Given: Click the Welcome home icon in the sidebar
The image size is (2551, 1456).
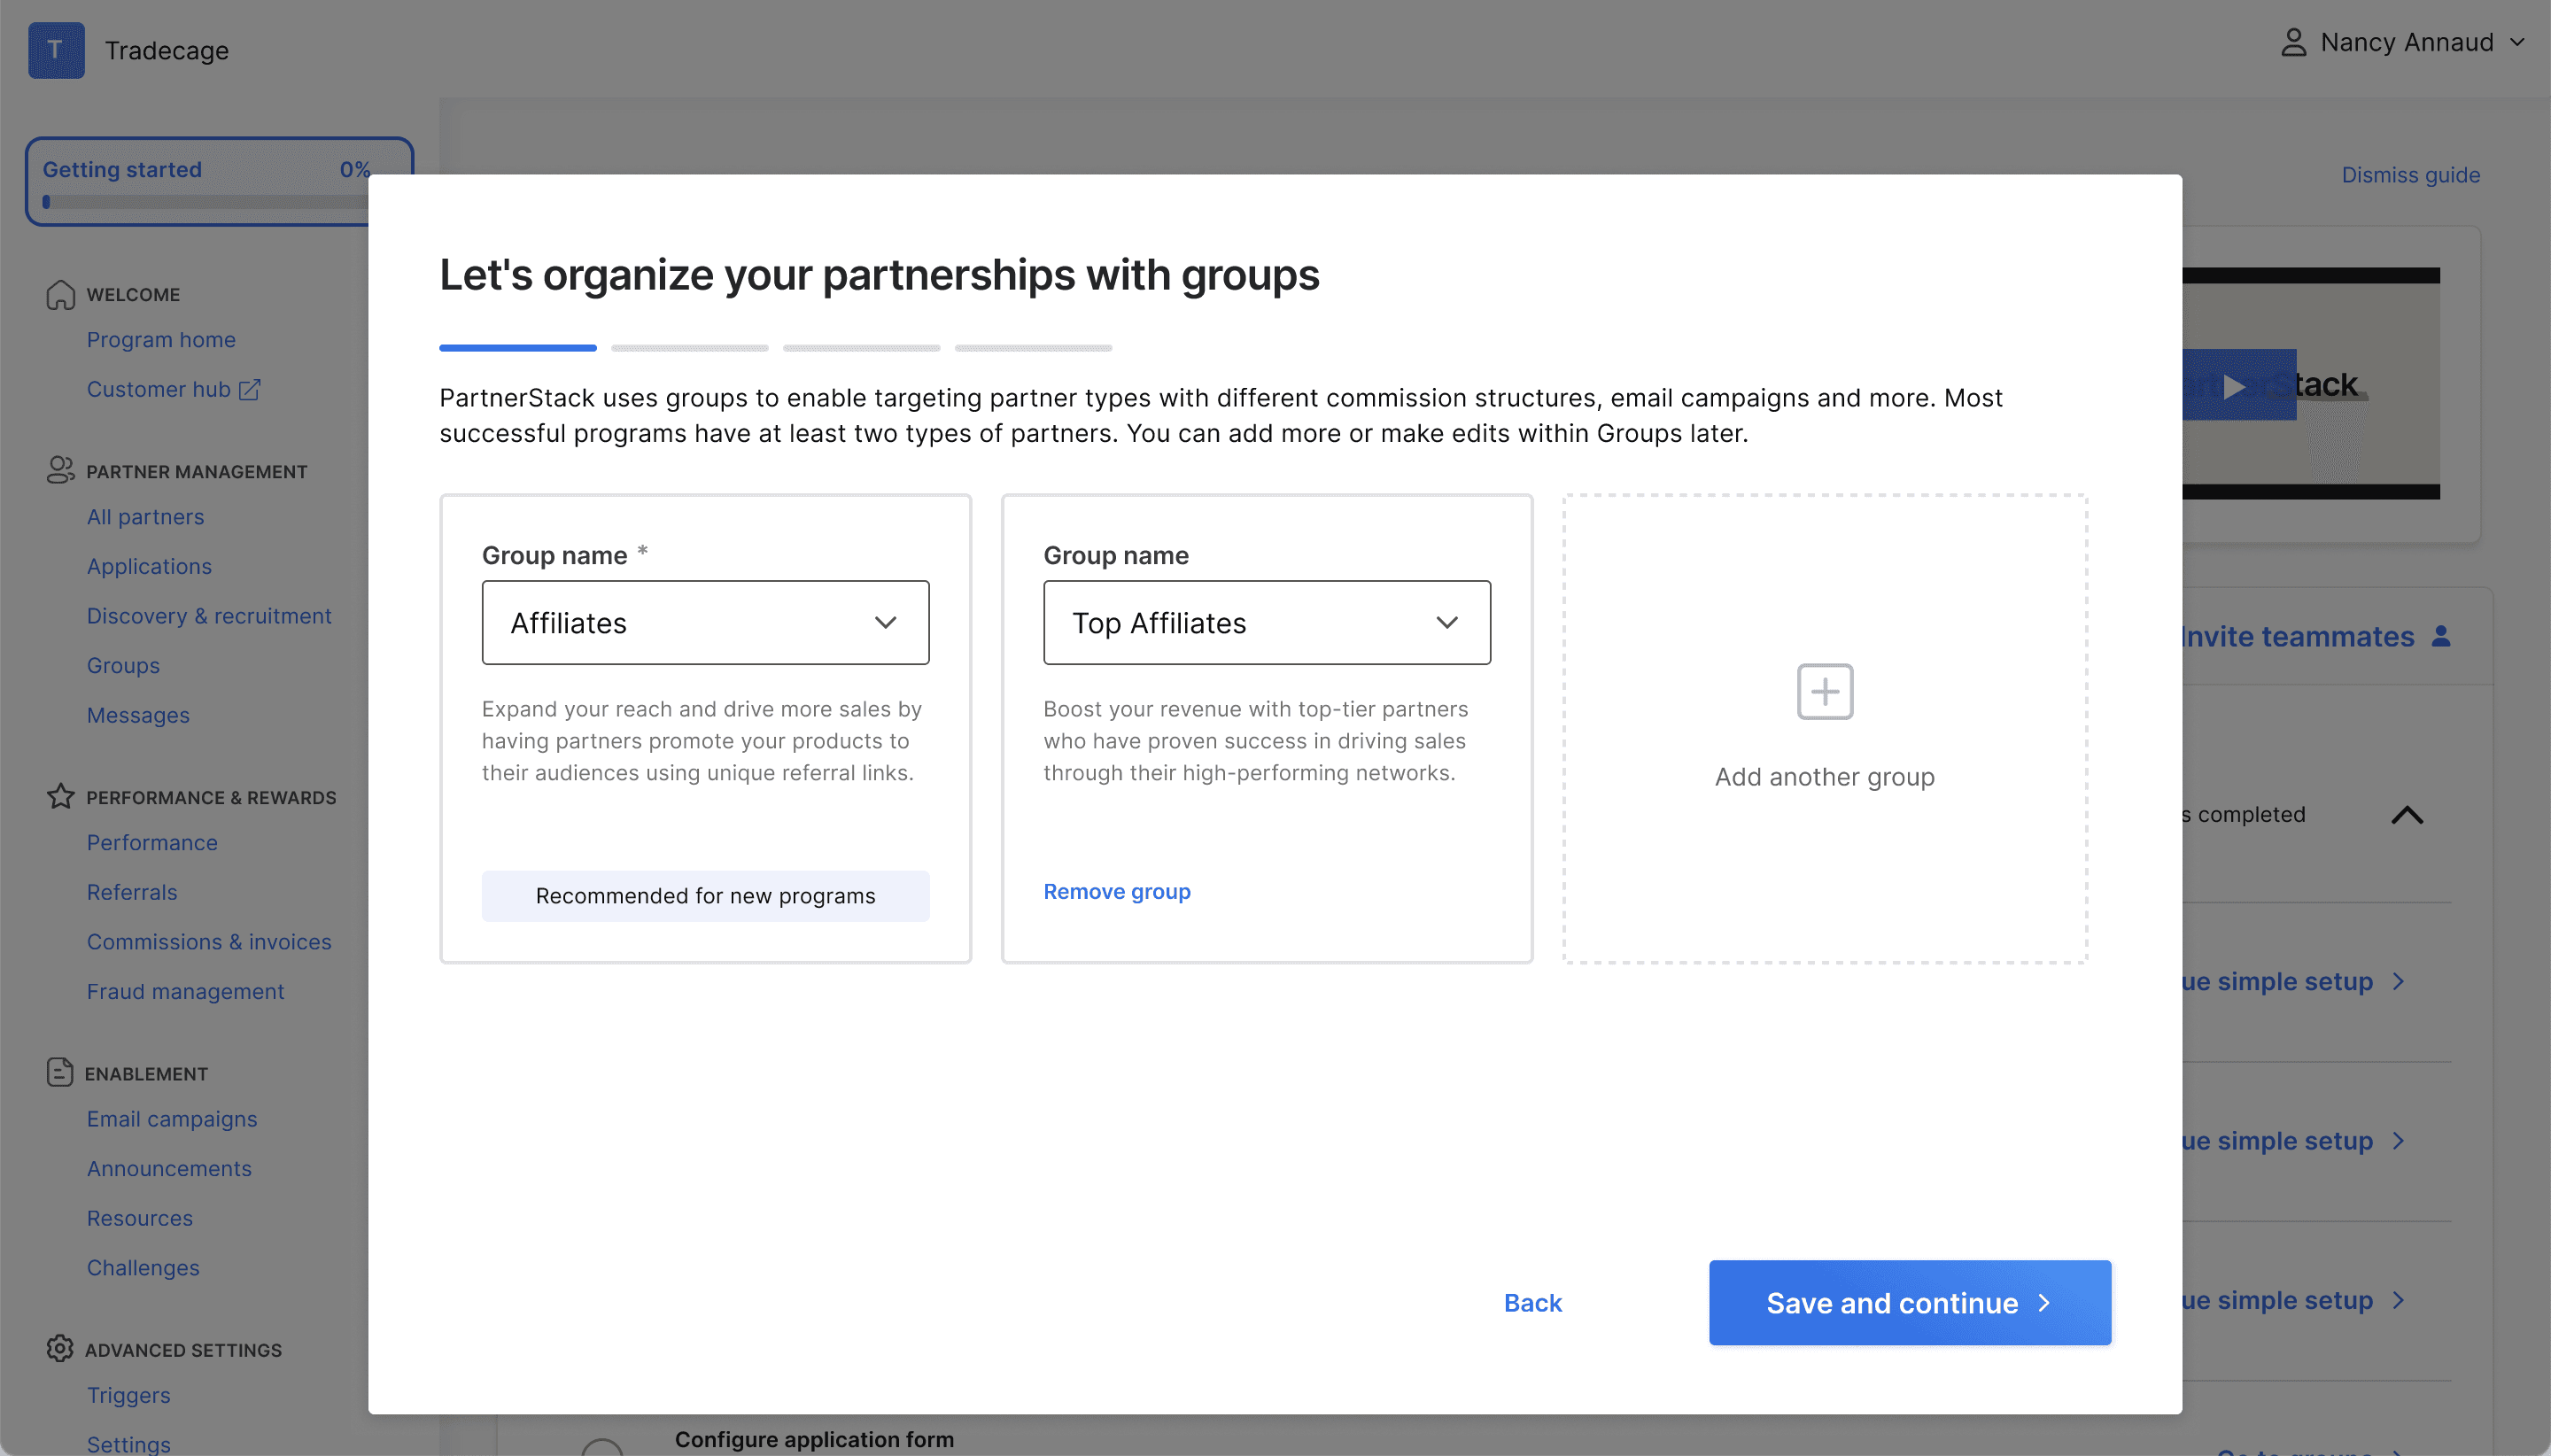Looking at the screenshot, I should [60, 295].
